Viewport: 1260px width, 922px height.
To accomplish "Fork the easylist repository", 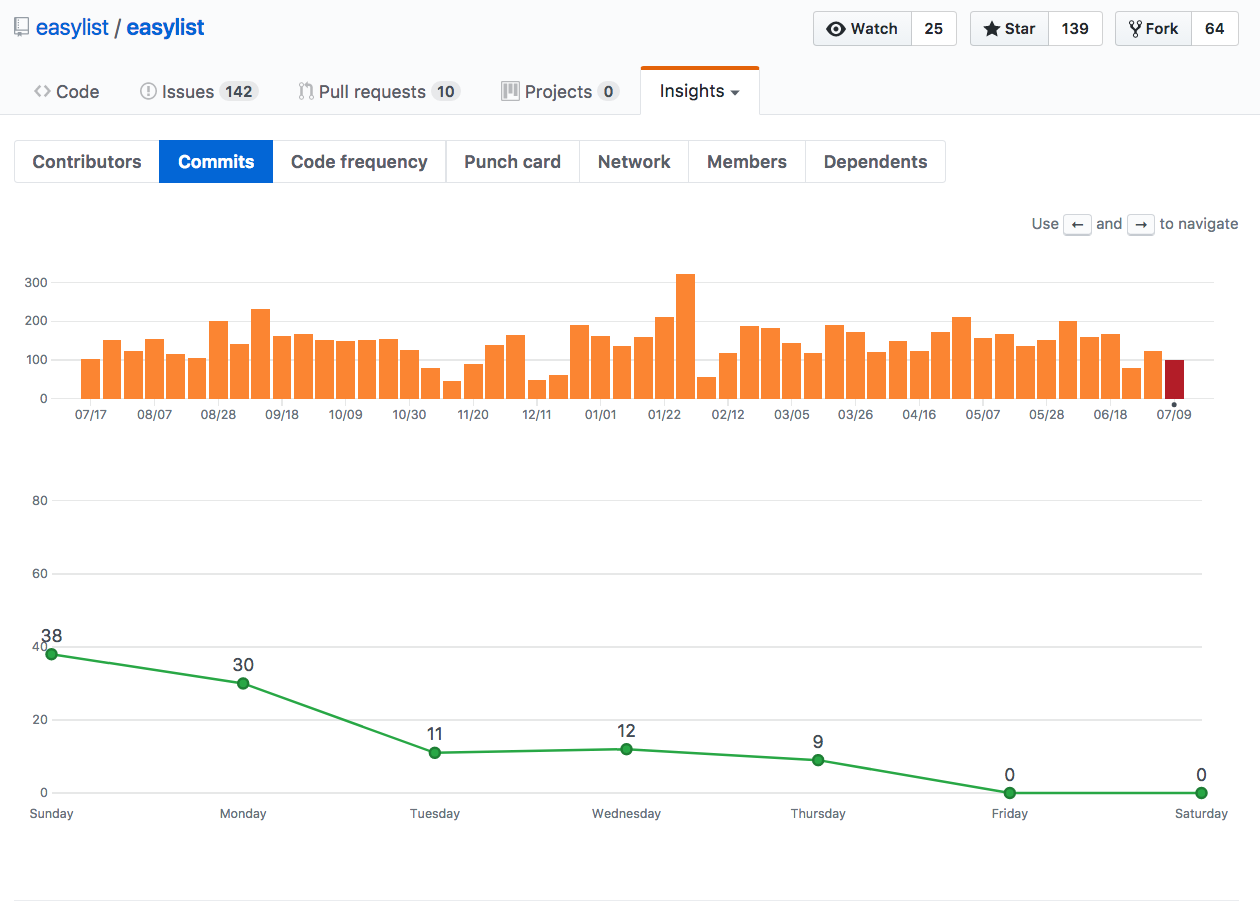I will 1153,29.
